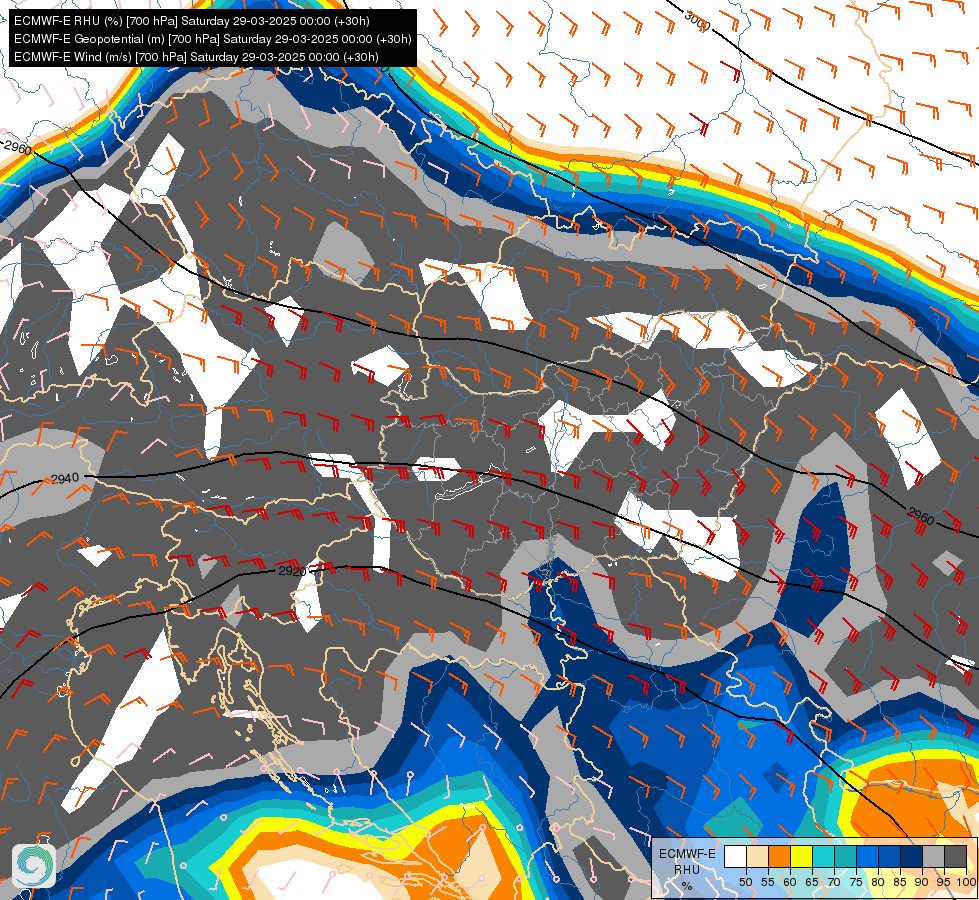Click the 2920 geopotential contour label
The height and width of the screenshot is (900, 979).
coord(292,571)
